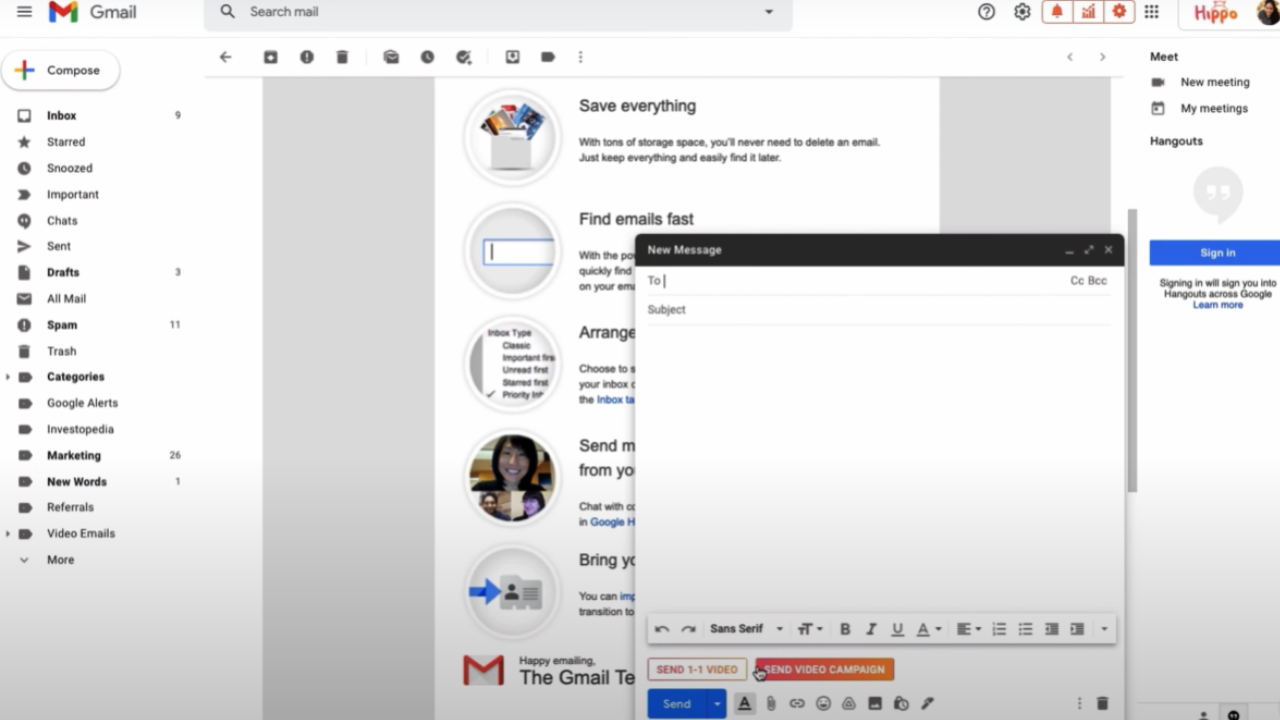Open the email toolbar More options

[x=580, y=57]
